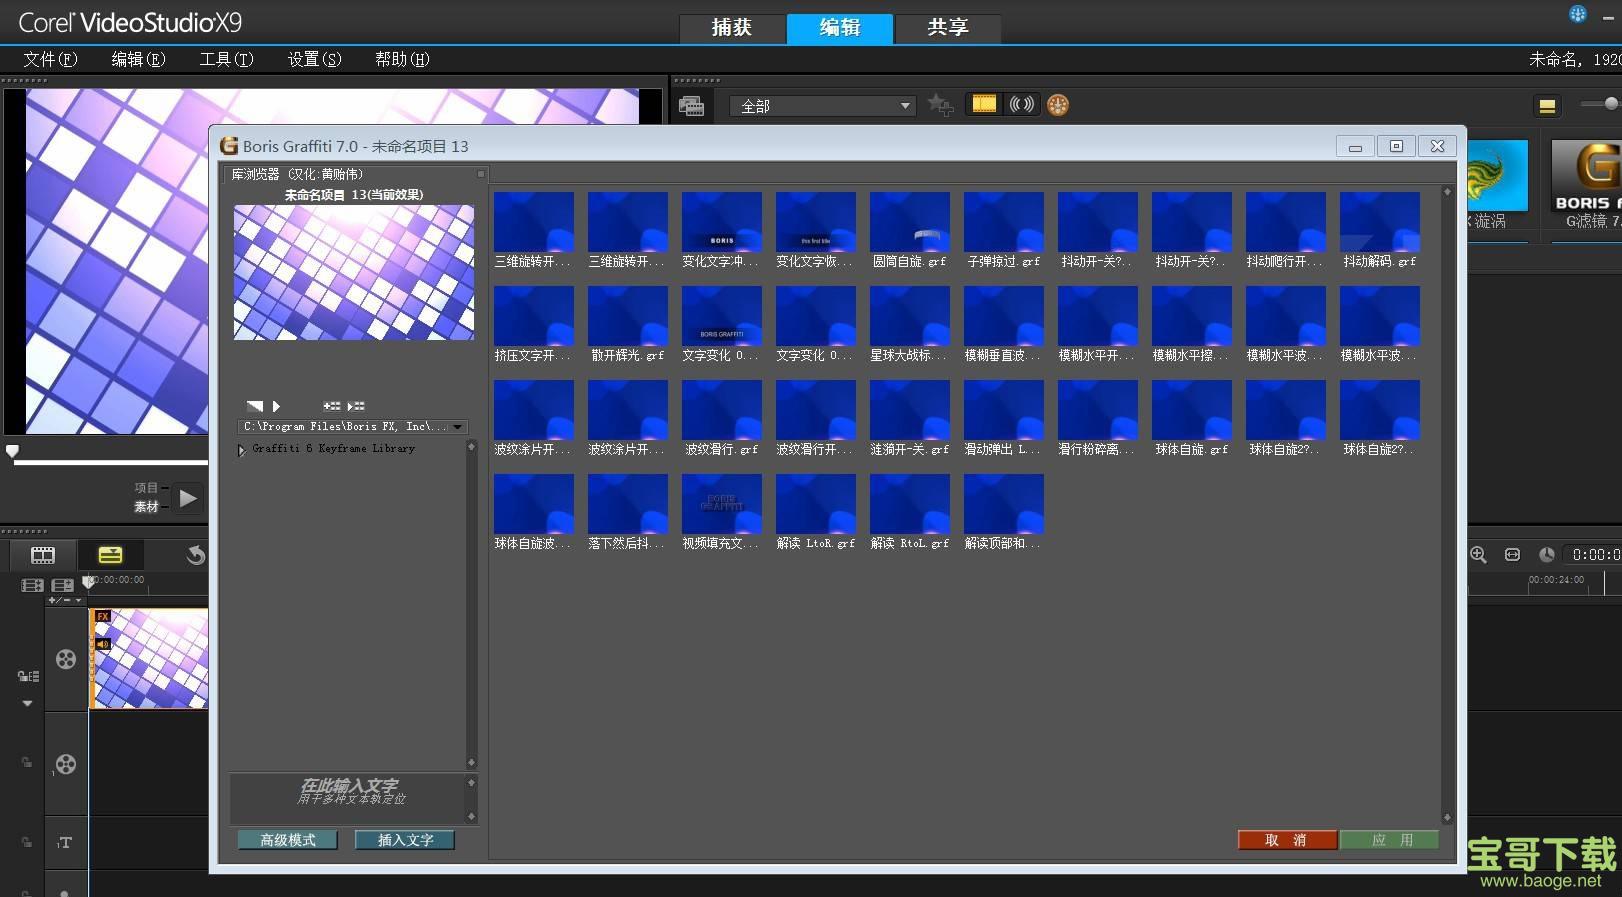The width and height of the screenshot is (1622, 897).
Task: Click the 应用 apply button
Action: [x=1390, y=840]
